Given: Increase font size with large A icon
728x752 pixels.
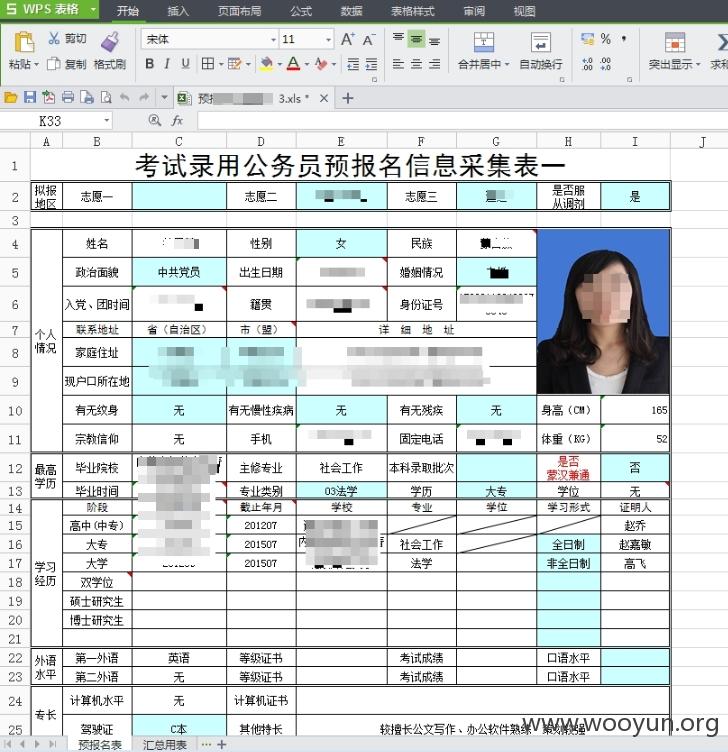Looking at the screenshot, I should (348, 39).
